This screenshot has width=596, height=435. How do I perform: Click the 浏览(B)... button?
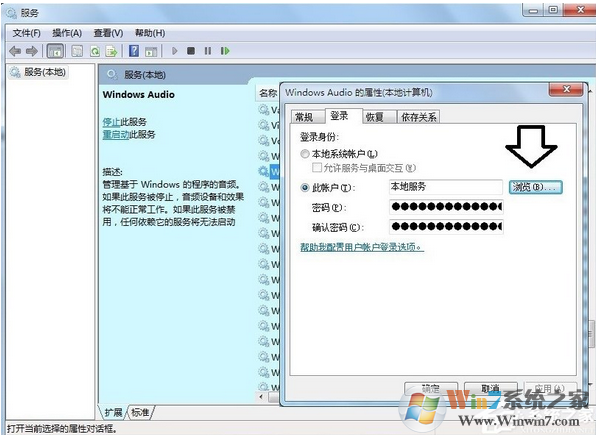[x=536, y=187]
